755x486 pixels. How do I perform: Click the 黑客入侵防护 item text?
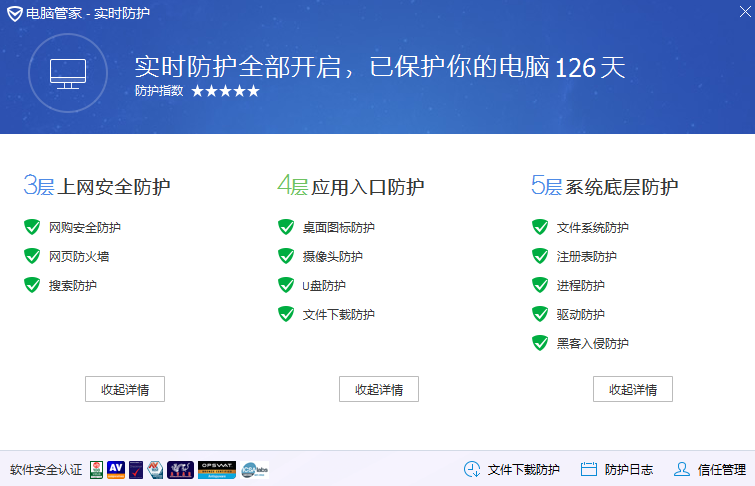(x=593, y=343)
